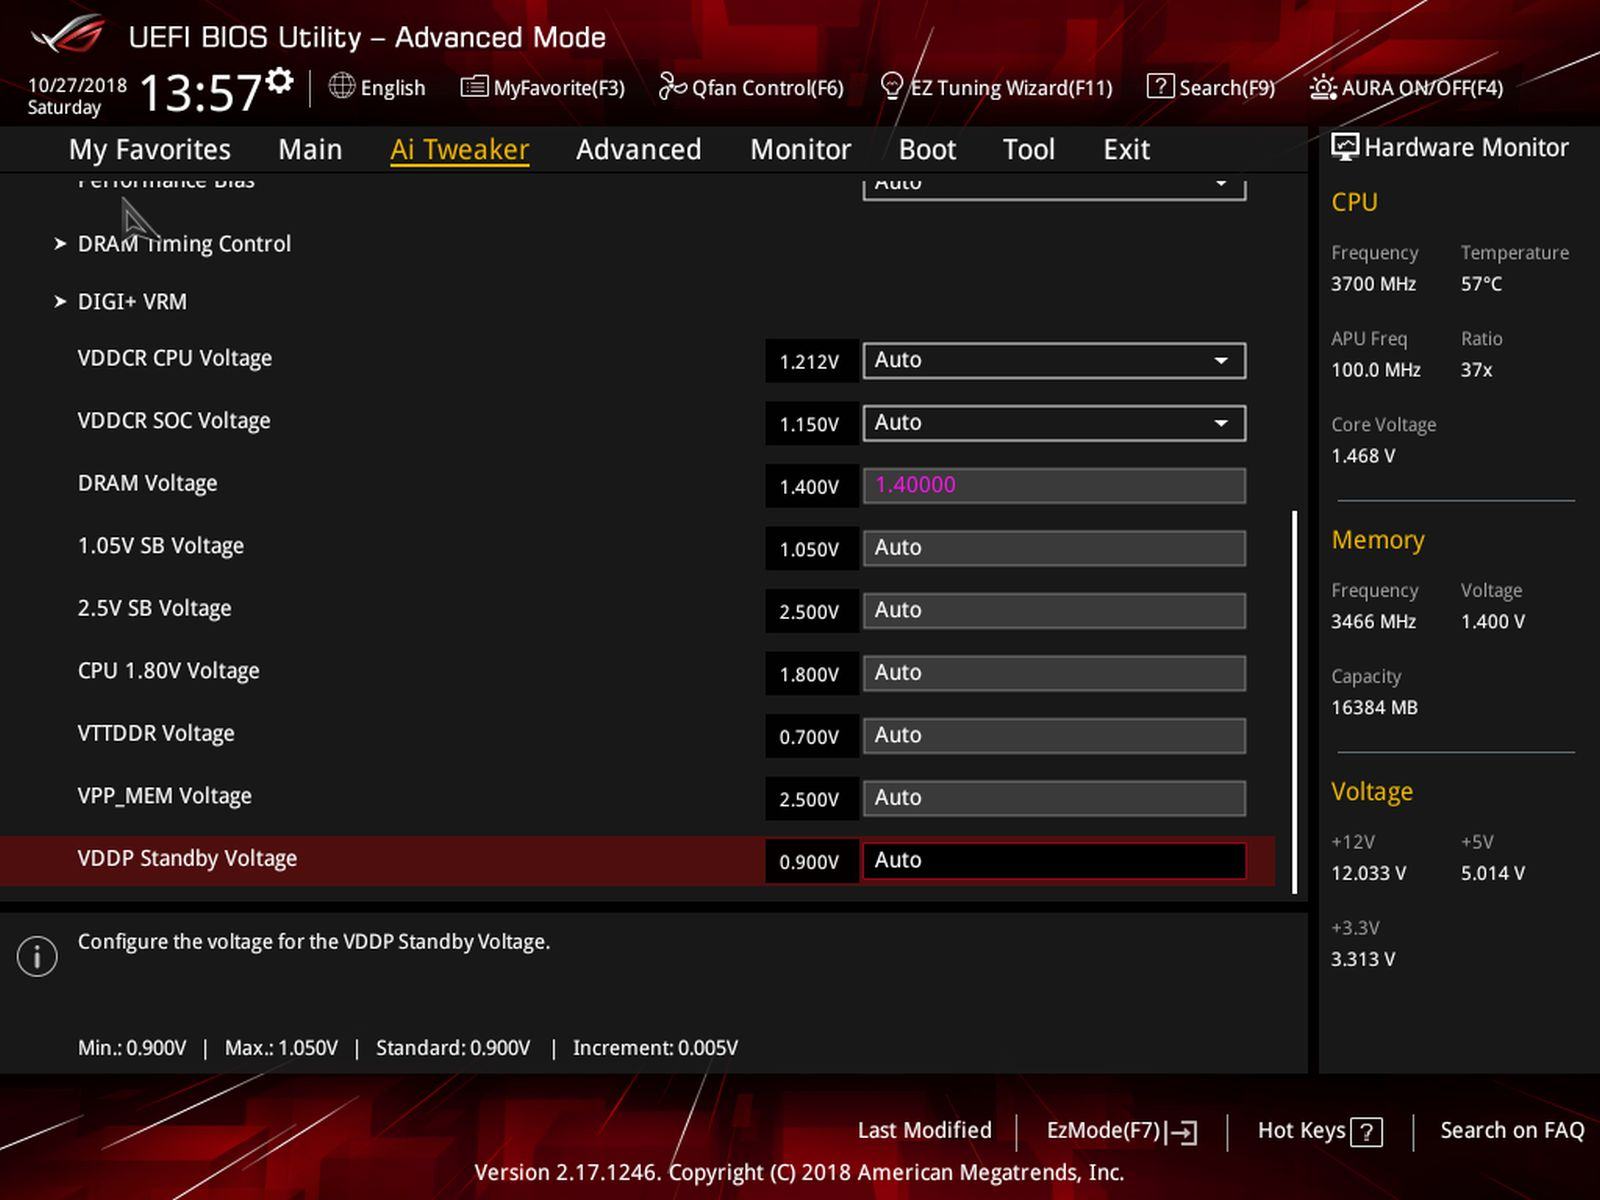The height and width of the screenshot is (1200, 1600).
Task: Select the 2.5V SB Voltage label
Action: tap(155, 608)
